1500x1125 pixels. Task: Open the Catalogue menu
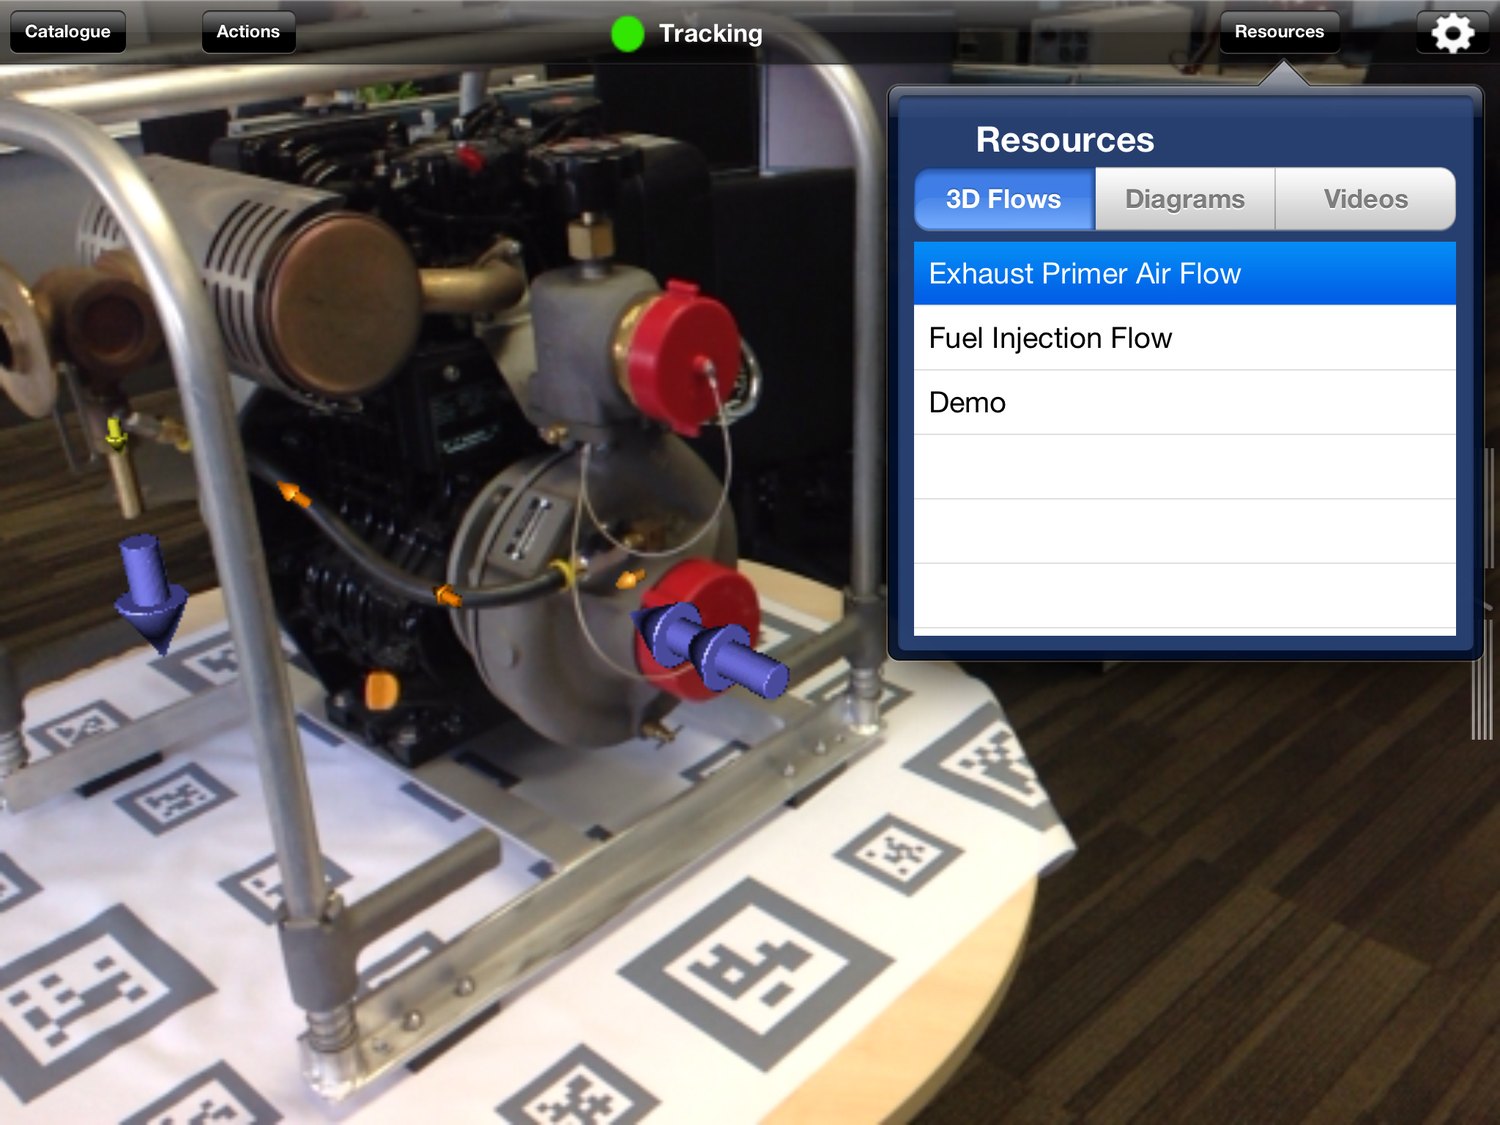point(68,32)
